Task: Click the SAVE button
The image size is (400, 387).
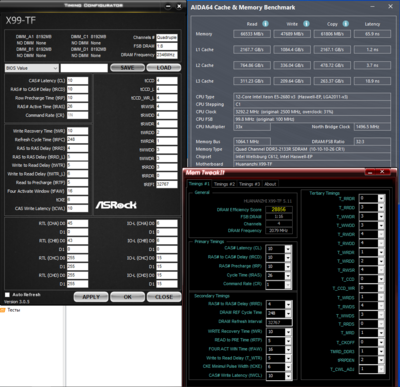Action: (127, 68)
